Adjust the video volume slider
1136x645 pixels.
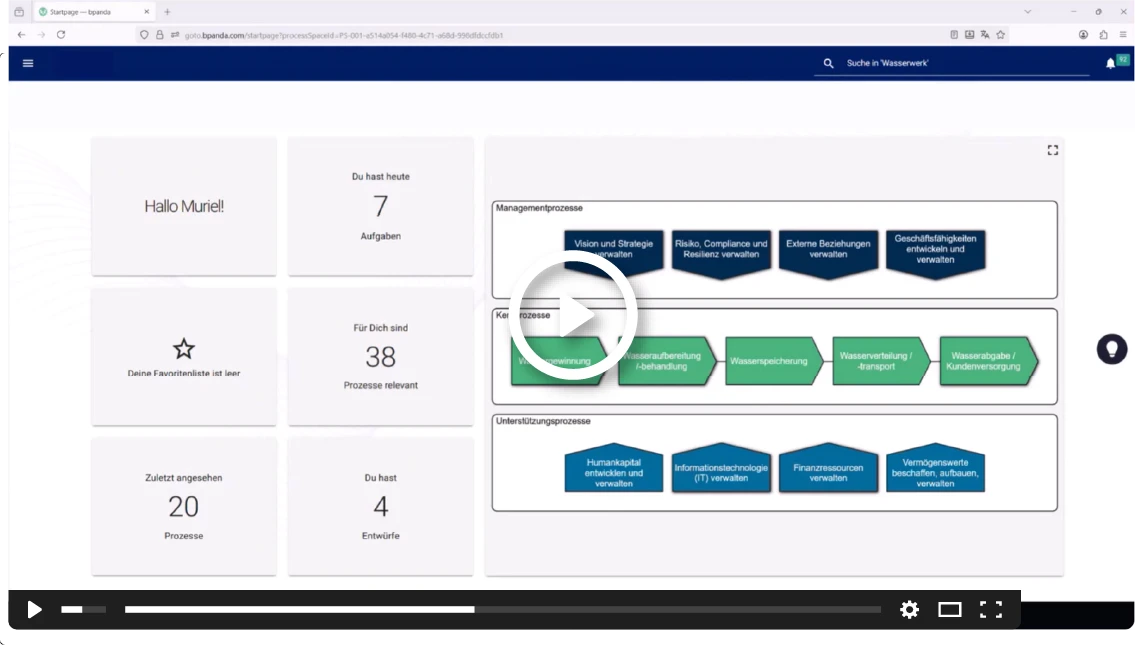coord(83,609)
